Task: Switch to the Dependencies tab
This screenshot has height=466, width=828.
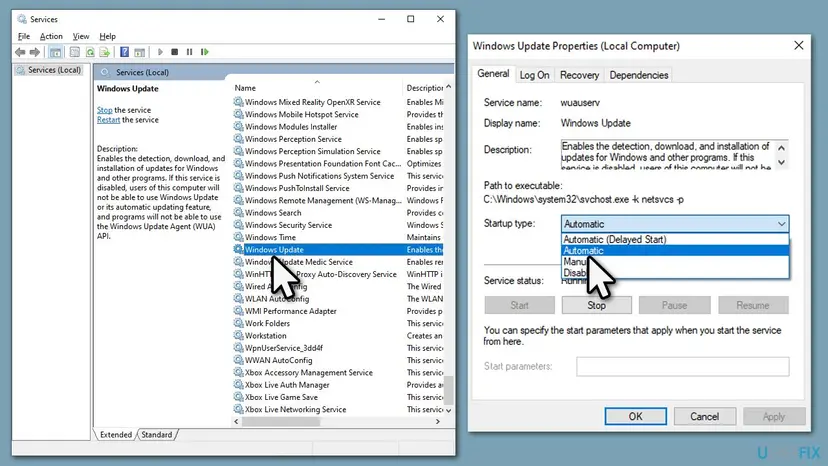Action: tap(638, 75)
